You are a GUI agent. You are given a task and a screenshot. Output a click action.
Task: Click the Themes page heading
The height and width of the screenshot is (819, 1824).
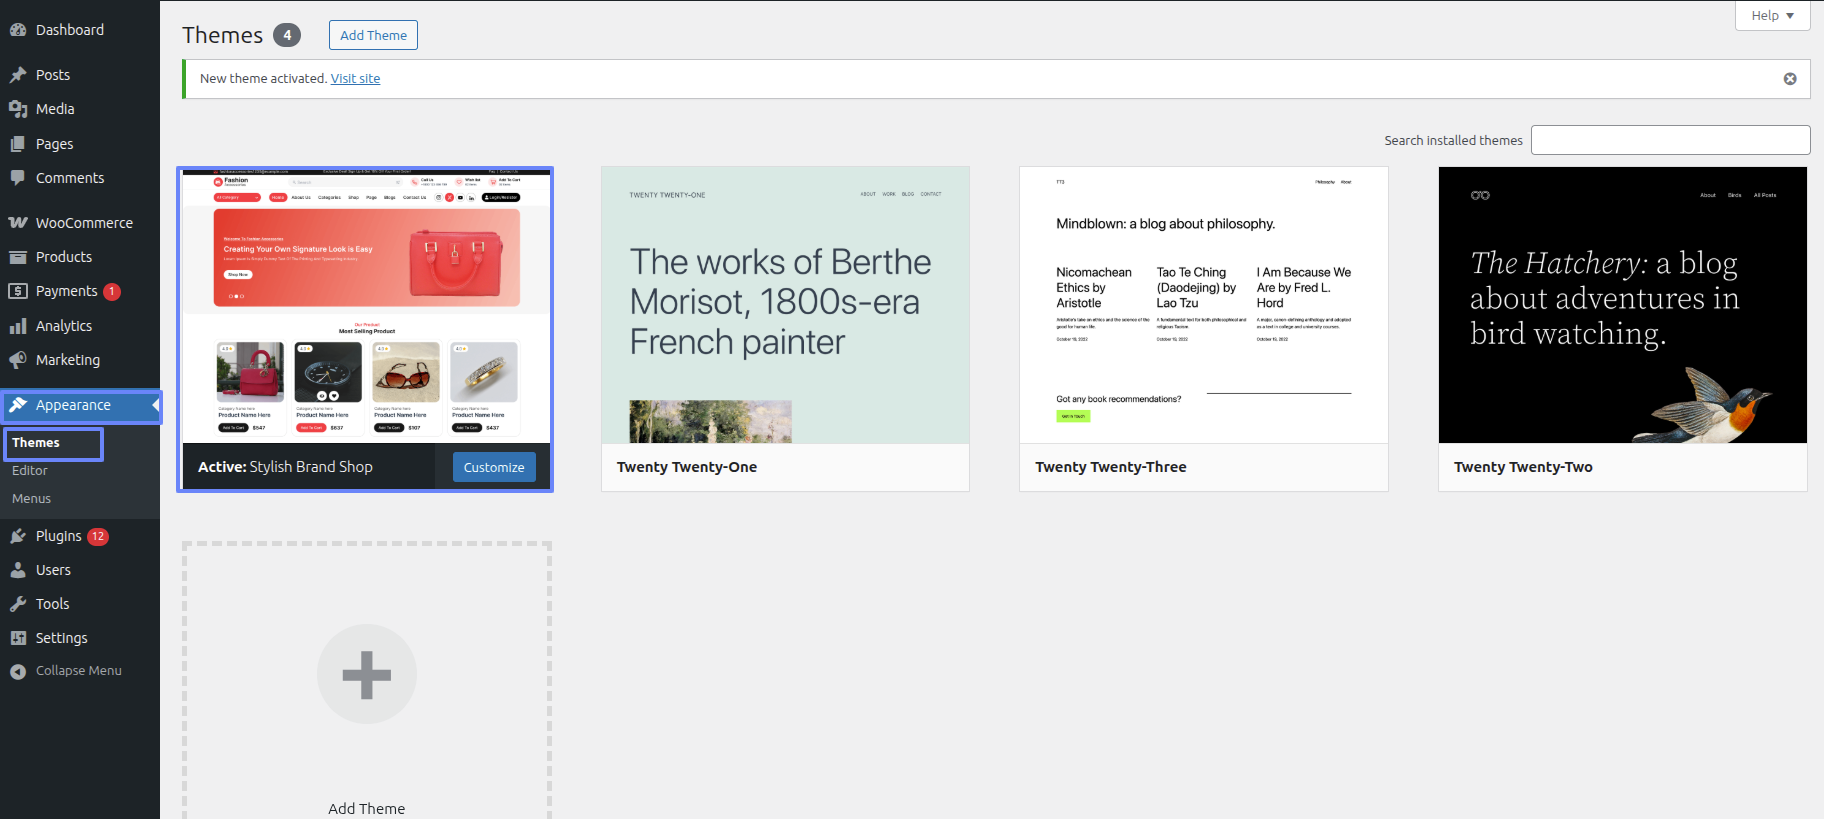click(x=223, y=35)
